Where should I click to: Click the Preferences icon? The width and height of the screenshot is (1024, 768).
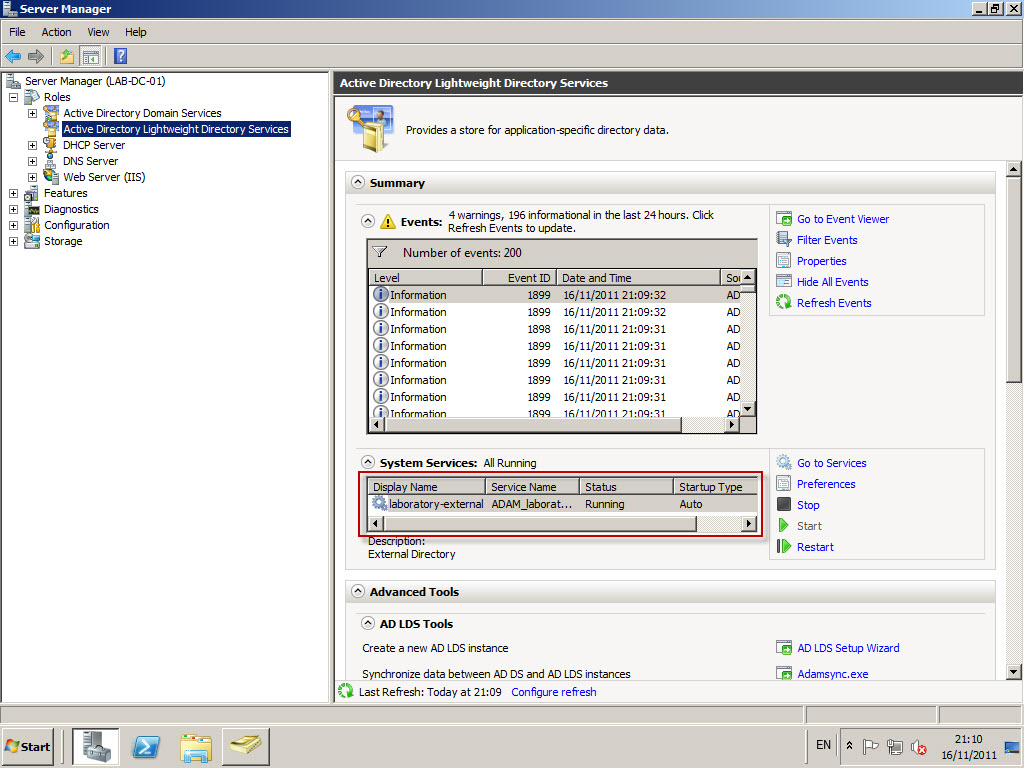coord(784,483)
